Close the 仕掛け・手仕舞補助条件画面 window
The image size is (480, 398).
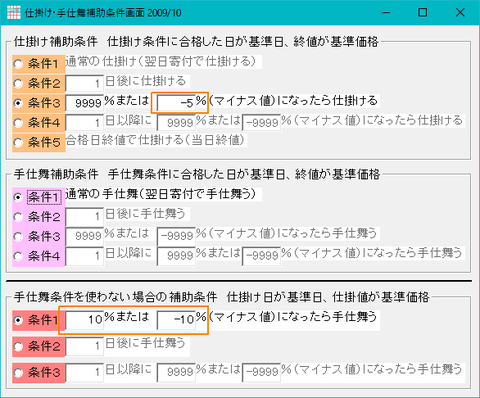(x=460, y=13)
